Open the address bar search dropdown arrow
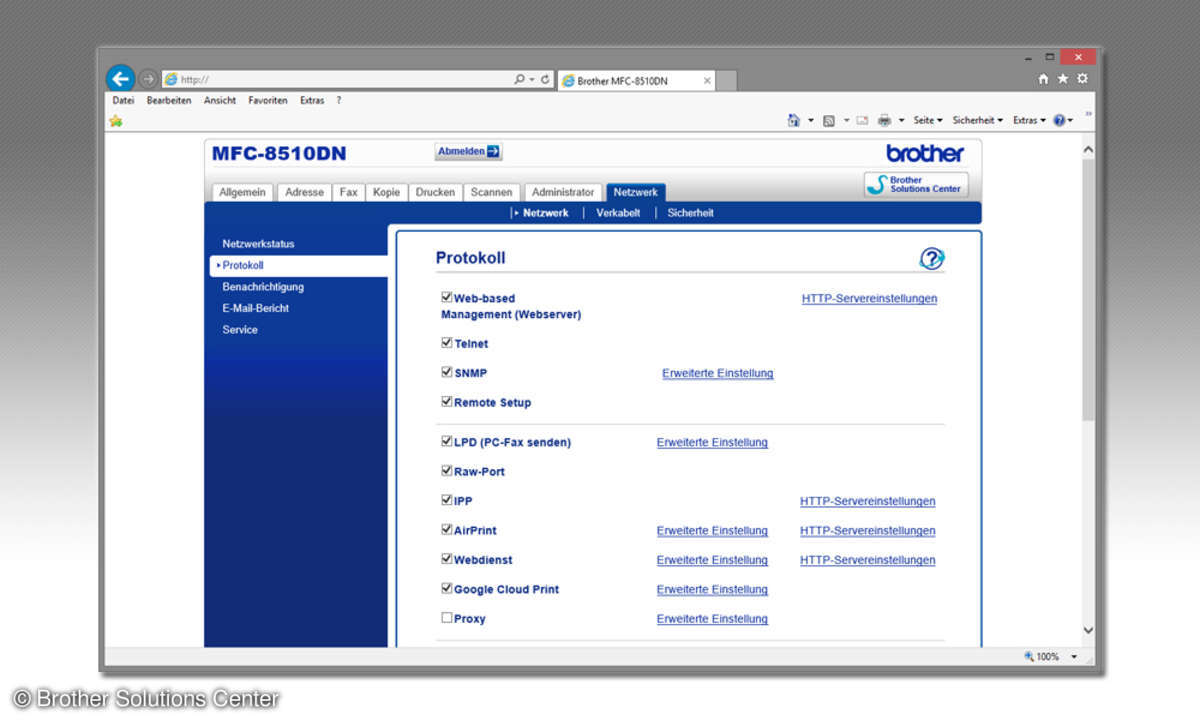Viewport: 1200px width, 720px height. point(532,79)
